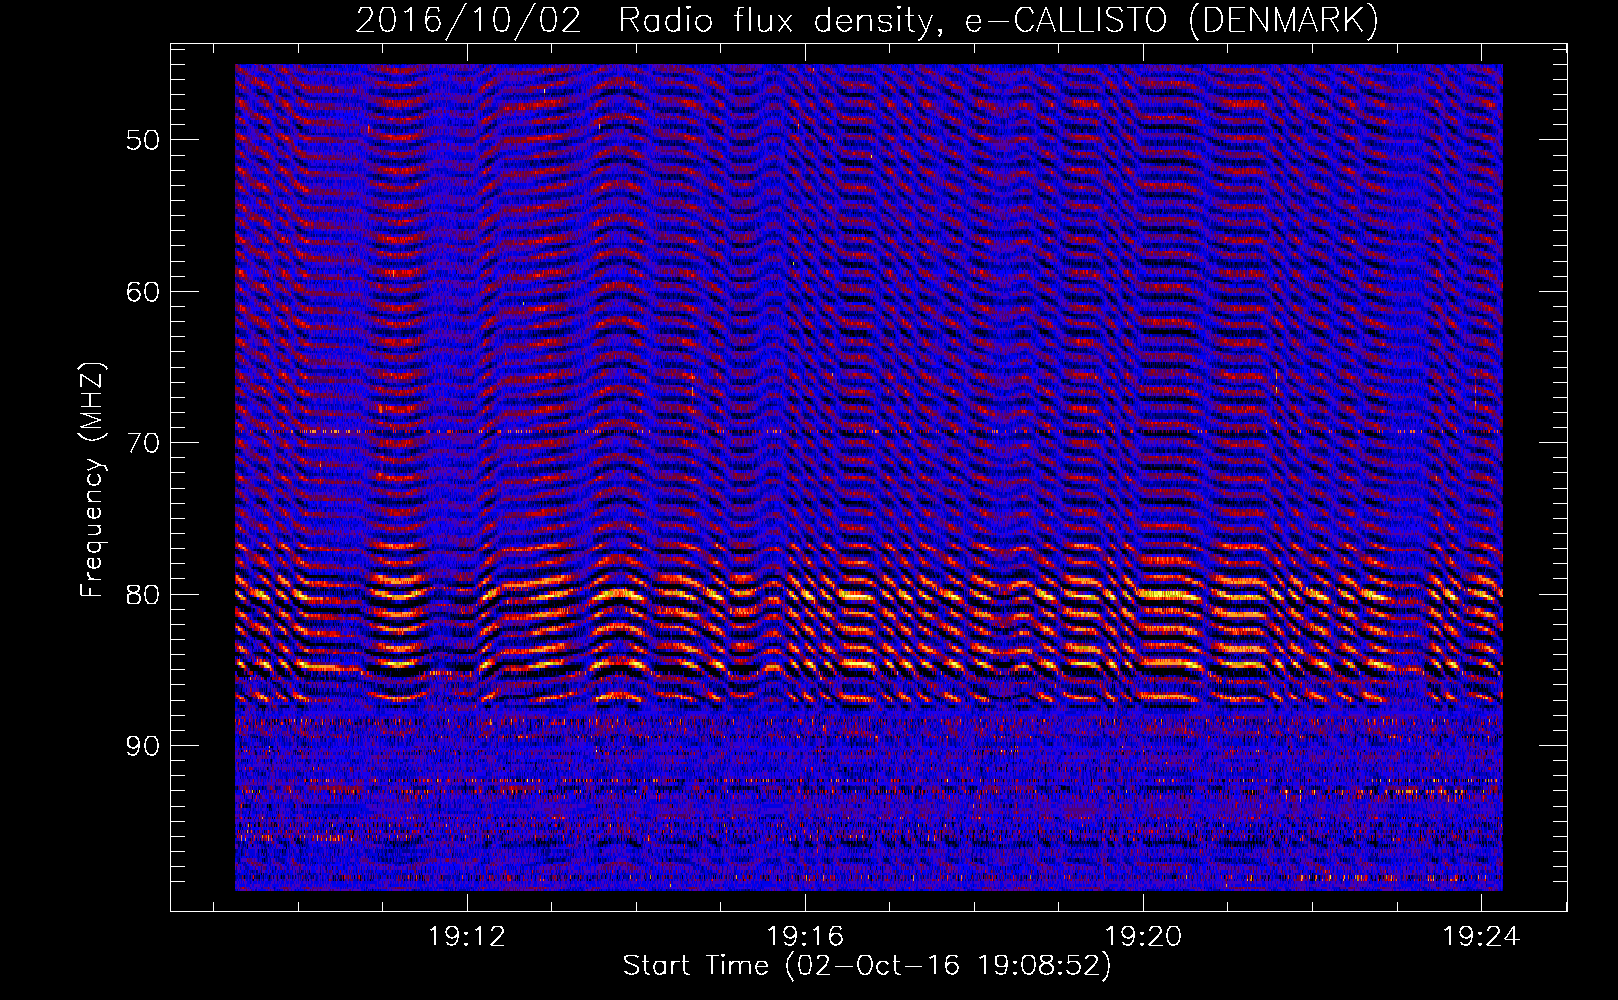
Task: Click the 80 frequency tick label
Action: click(143, 595)
